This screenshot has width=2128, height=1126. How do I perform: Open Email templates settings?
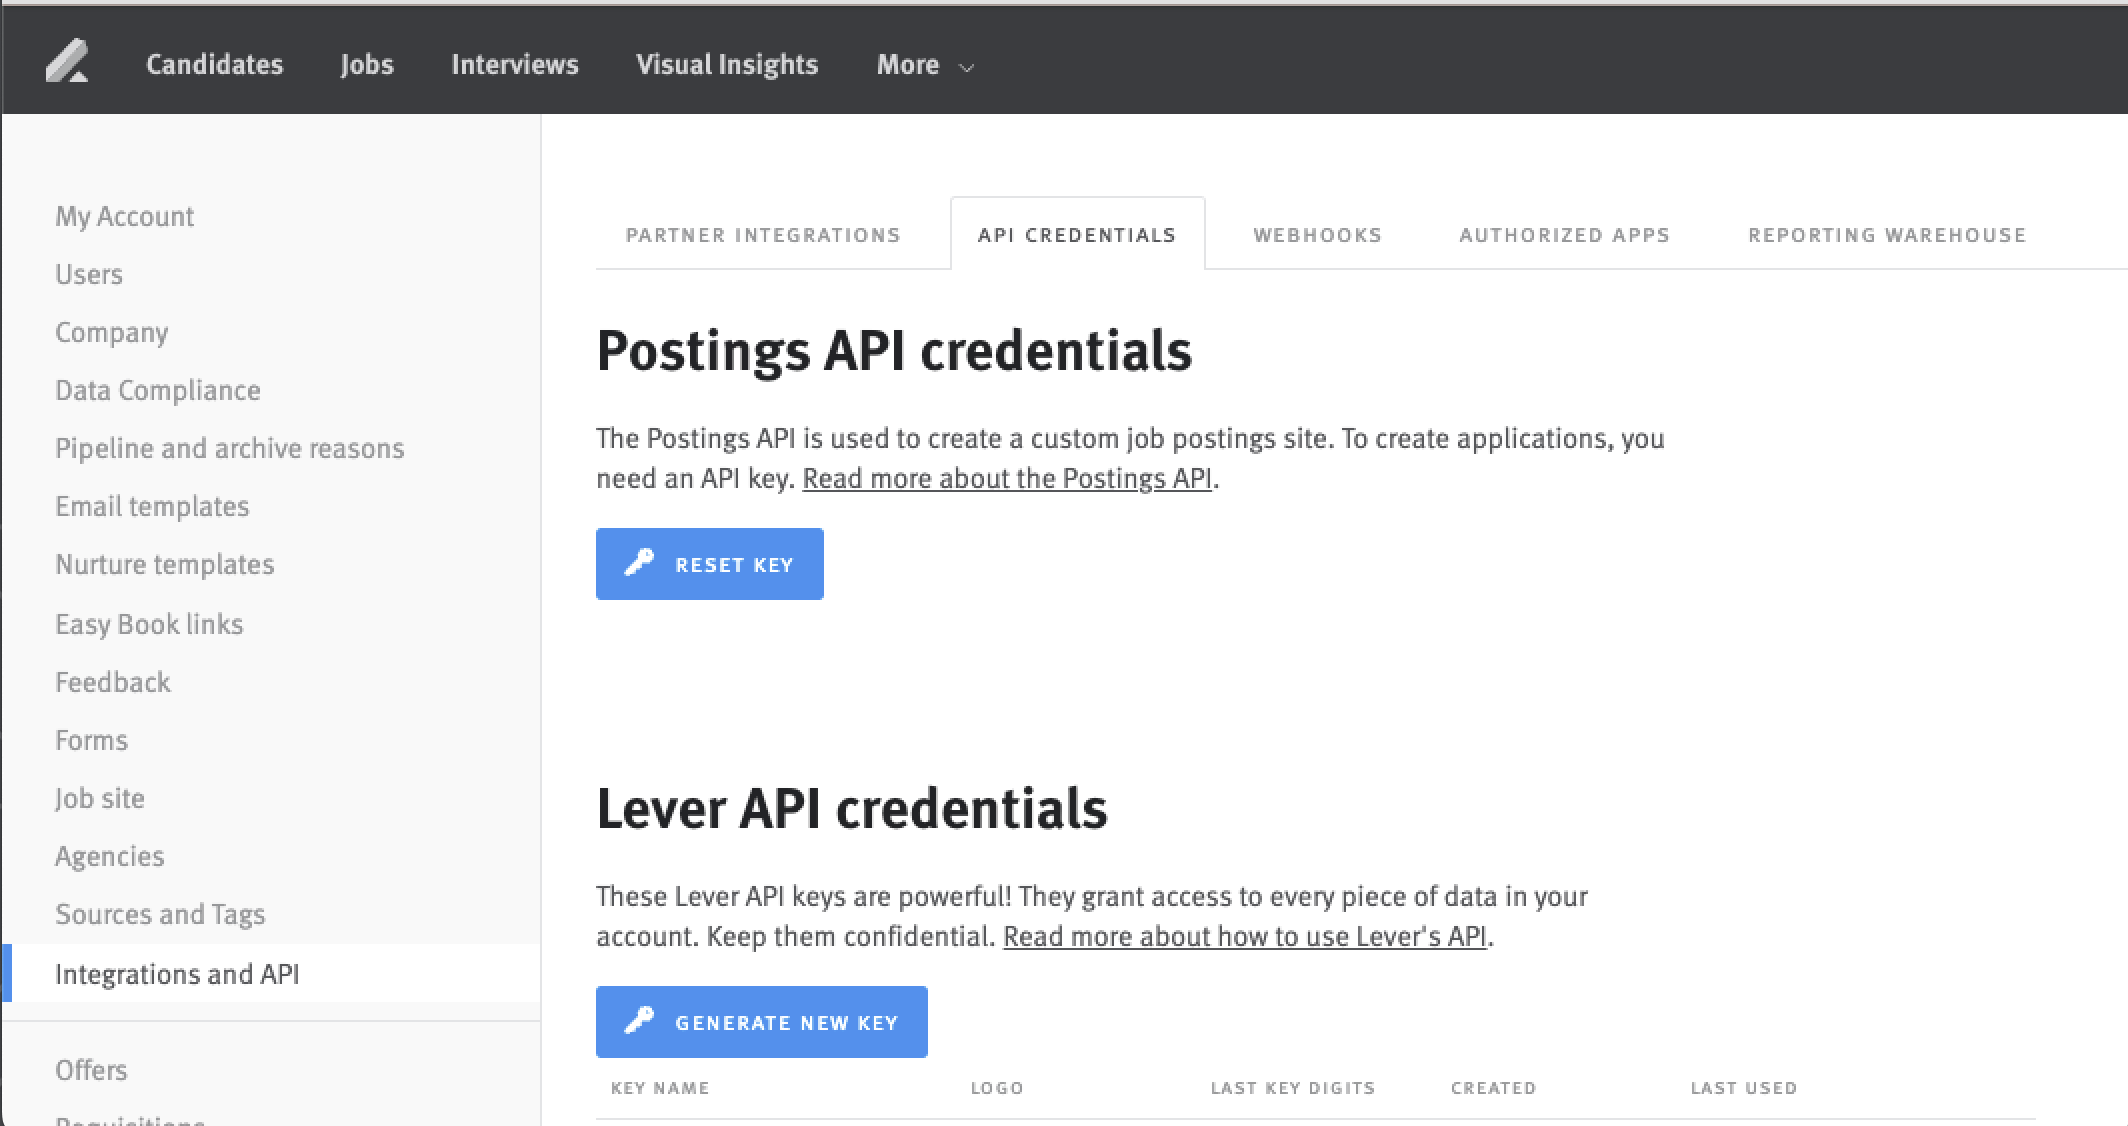(152, 506)
